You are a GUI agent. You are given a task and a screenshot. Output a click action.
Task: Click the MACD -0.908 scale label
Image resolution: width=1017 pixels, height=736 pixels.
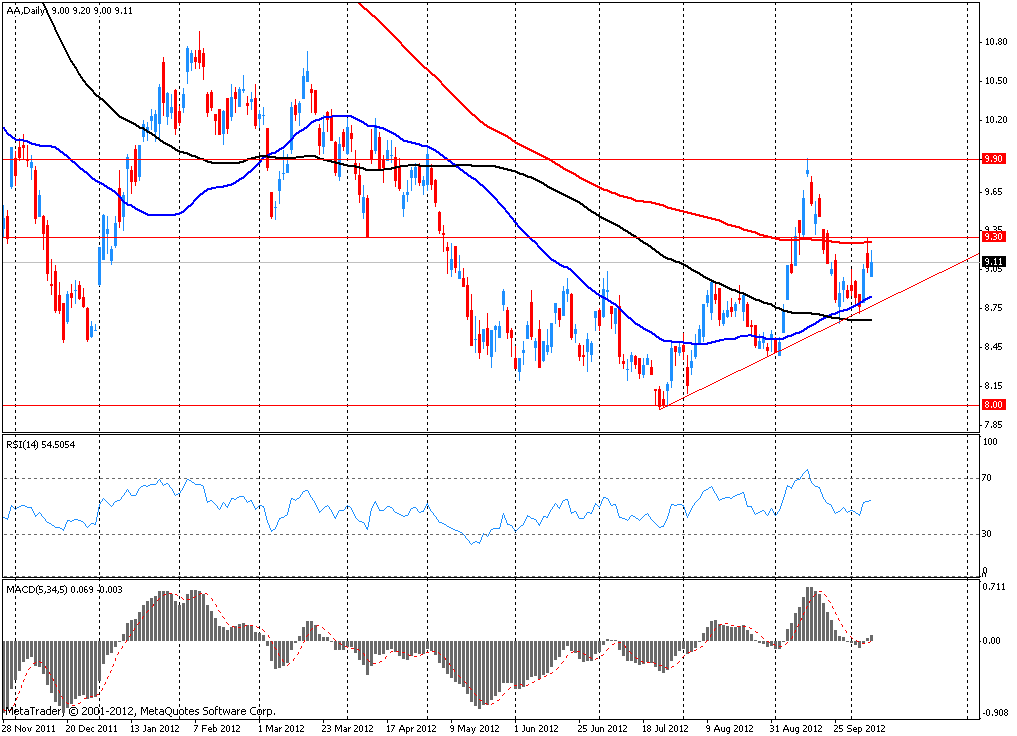(x=993, y=712)
